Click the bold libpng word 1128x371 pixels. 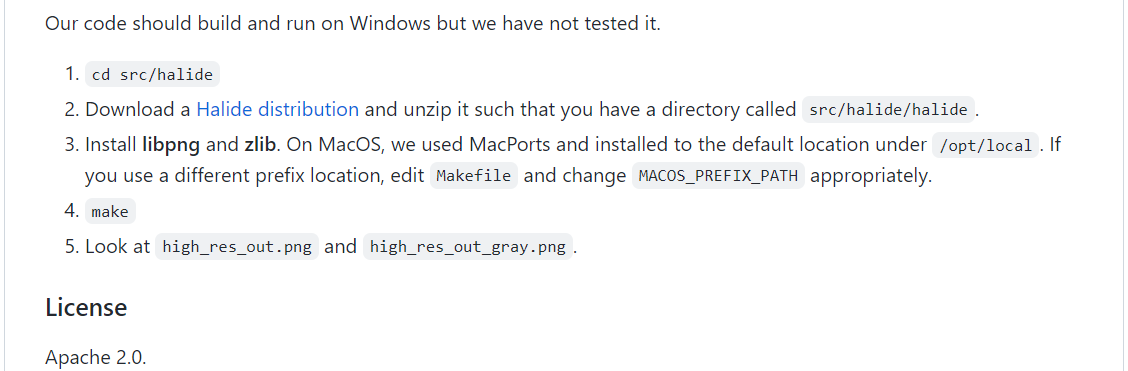click(x=171, y=145)
